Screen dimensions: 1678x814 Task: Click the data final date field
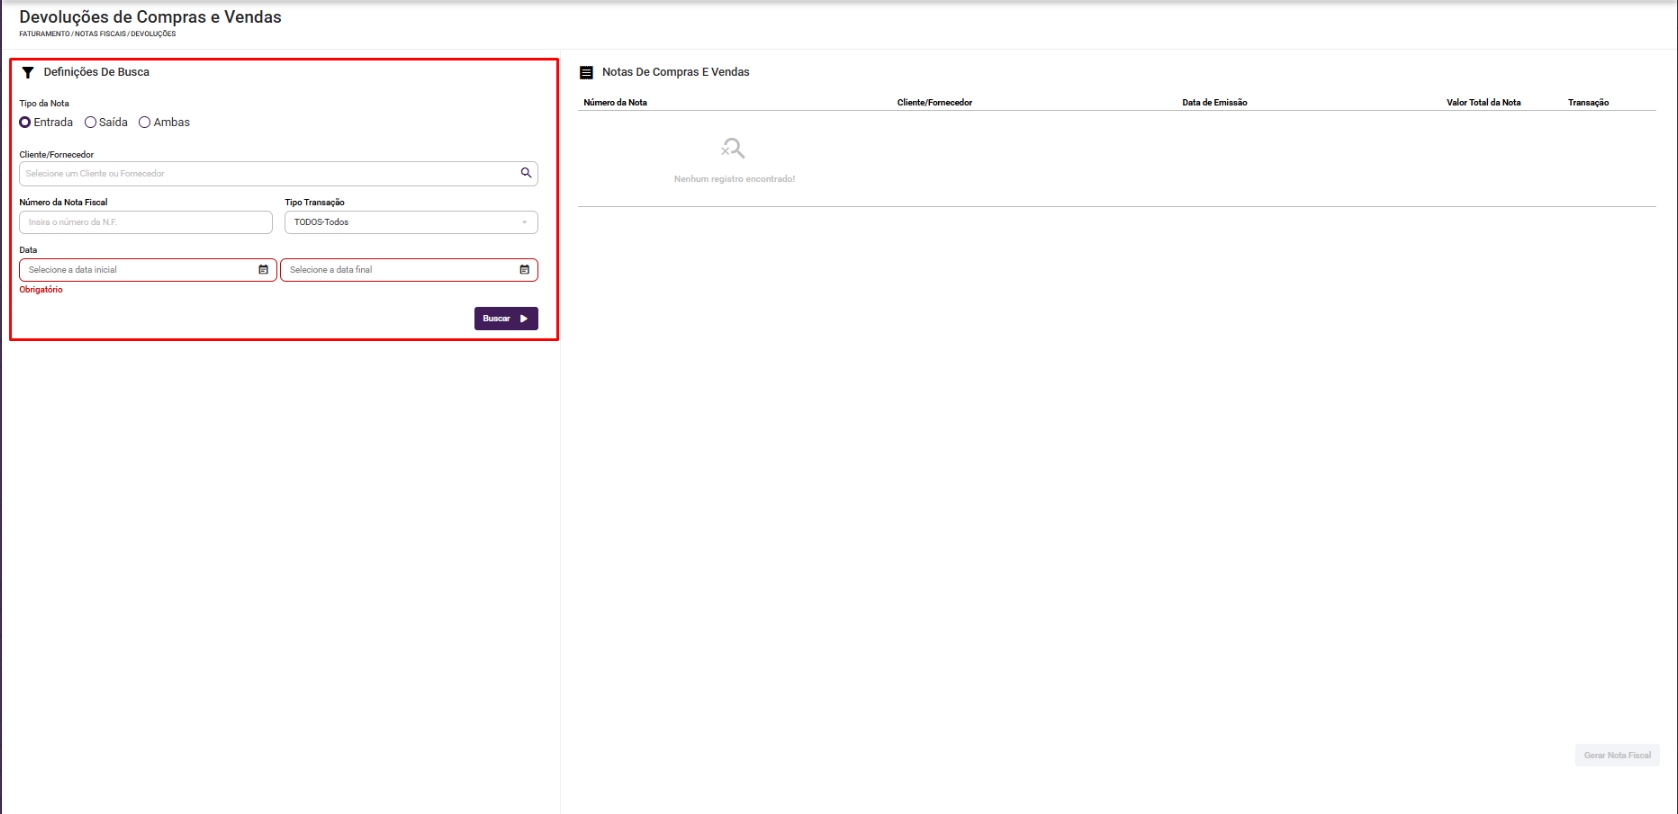409,270
